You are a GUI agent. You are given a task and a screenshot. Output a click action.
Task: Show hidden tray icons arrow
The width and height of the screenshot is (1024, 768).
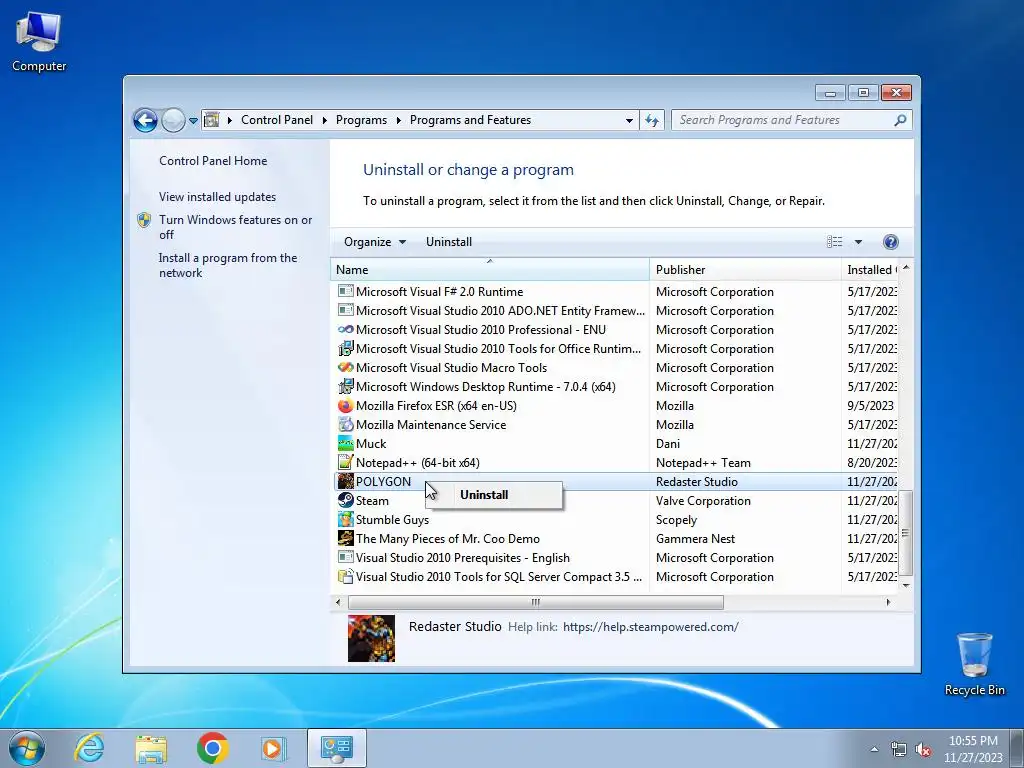click(874, 749)
